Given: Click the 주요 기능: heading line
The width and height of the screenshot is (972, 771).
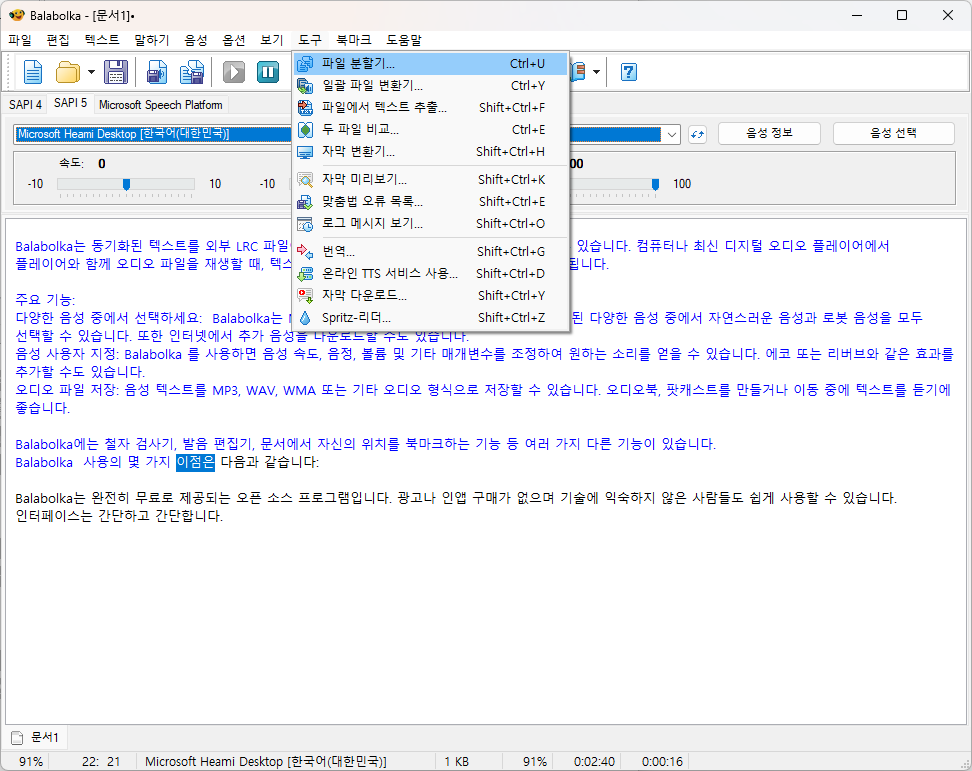Looking at the screenshot, I should 45,300.
